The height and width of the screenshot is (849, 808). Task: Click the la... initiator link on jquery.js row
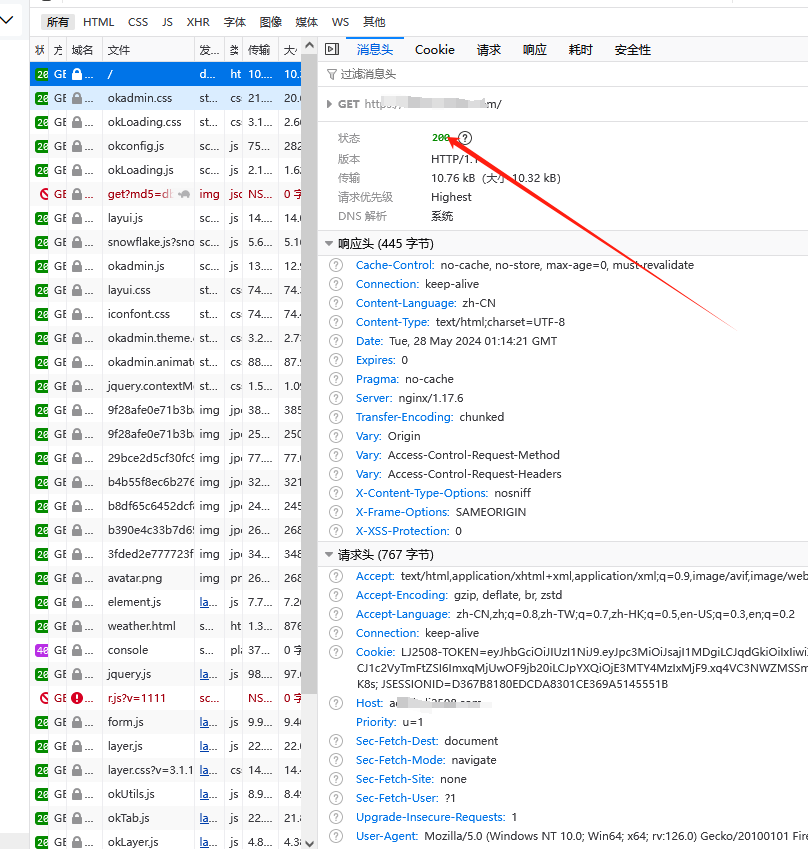[208, 674]
